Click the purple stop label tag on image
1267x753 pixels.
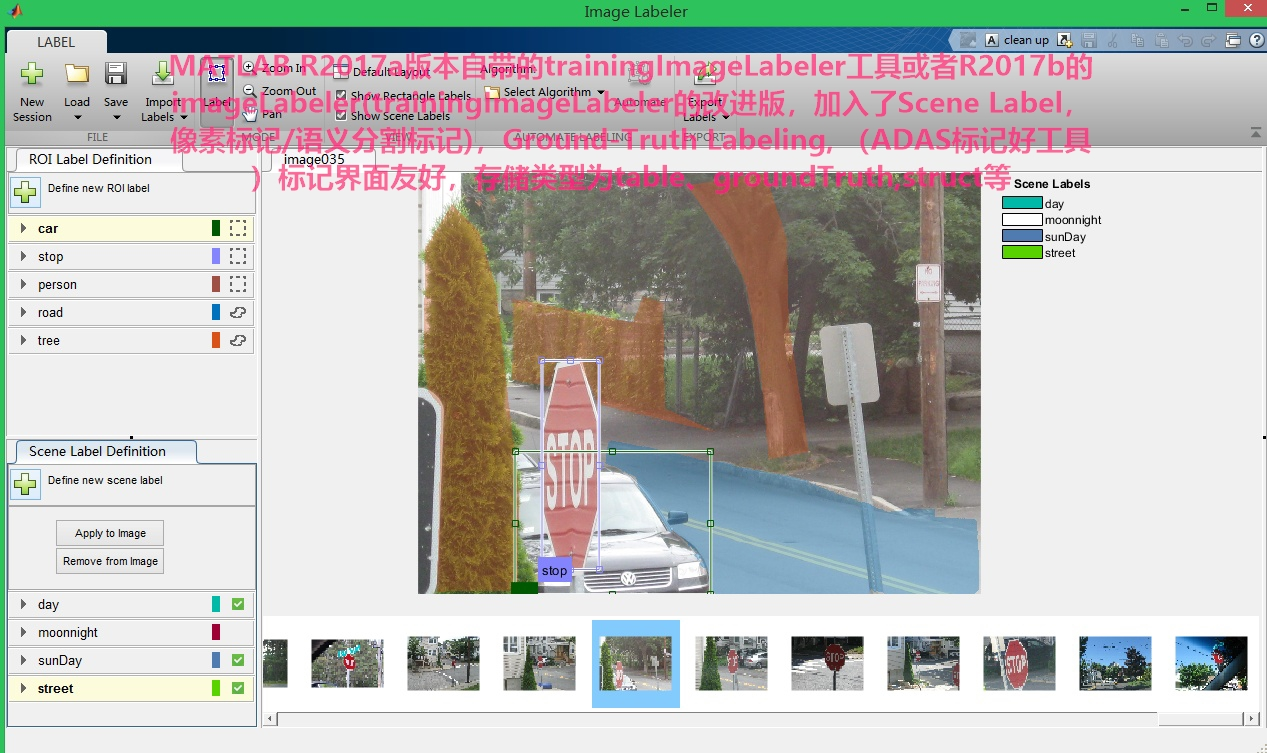pyautogui.click(x=554, y=570)
